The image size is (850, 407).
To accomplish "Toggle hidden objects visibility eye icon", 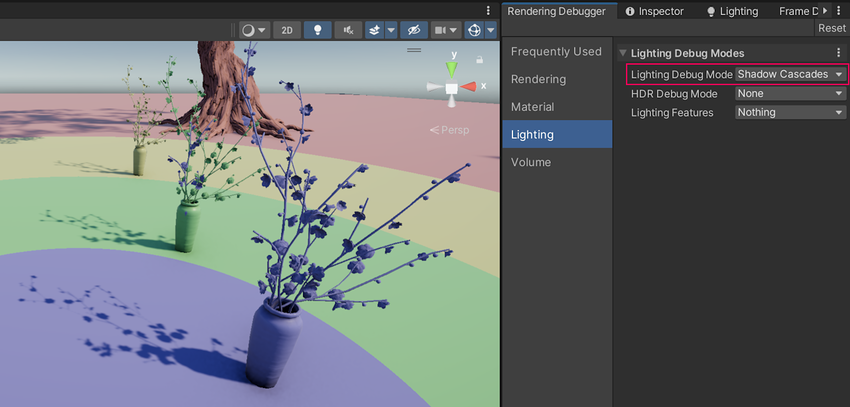I will tap(413, 30).
